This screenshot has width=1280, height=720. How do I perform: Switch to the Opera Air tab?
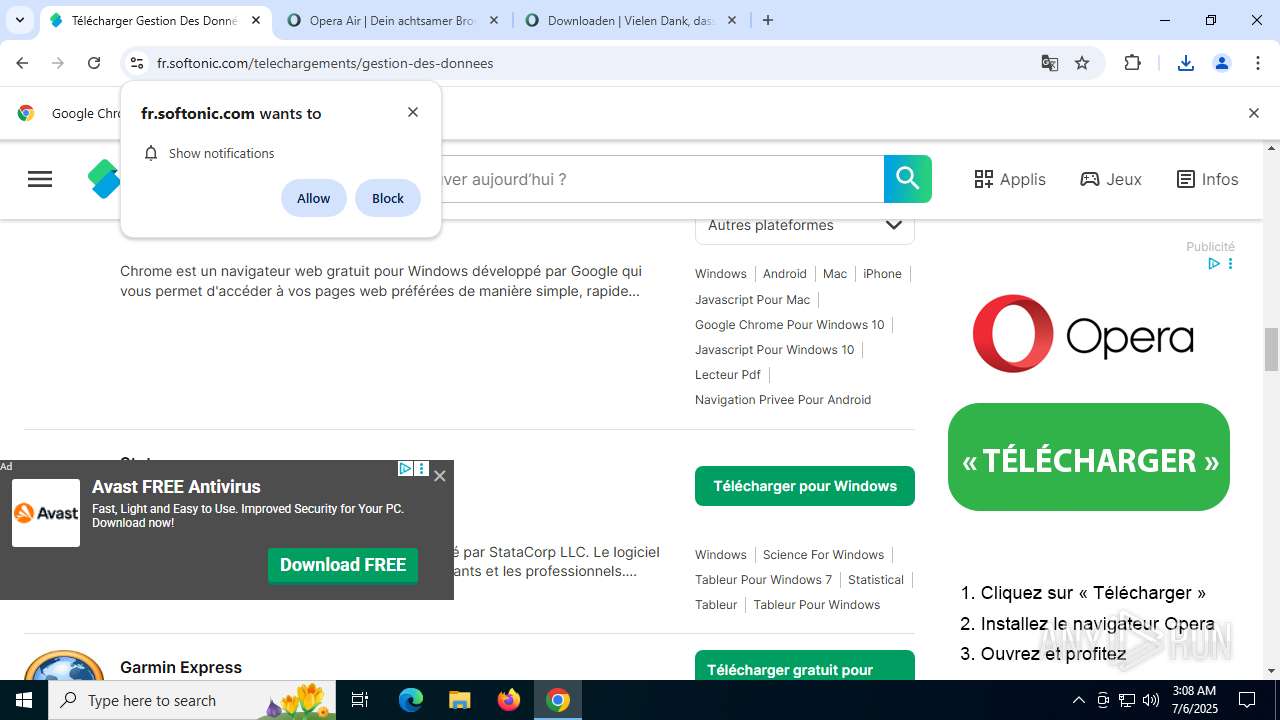click(x=392, y=20)
